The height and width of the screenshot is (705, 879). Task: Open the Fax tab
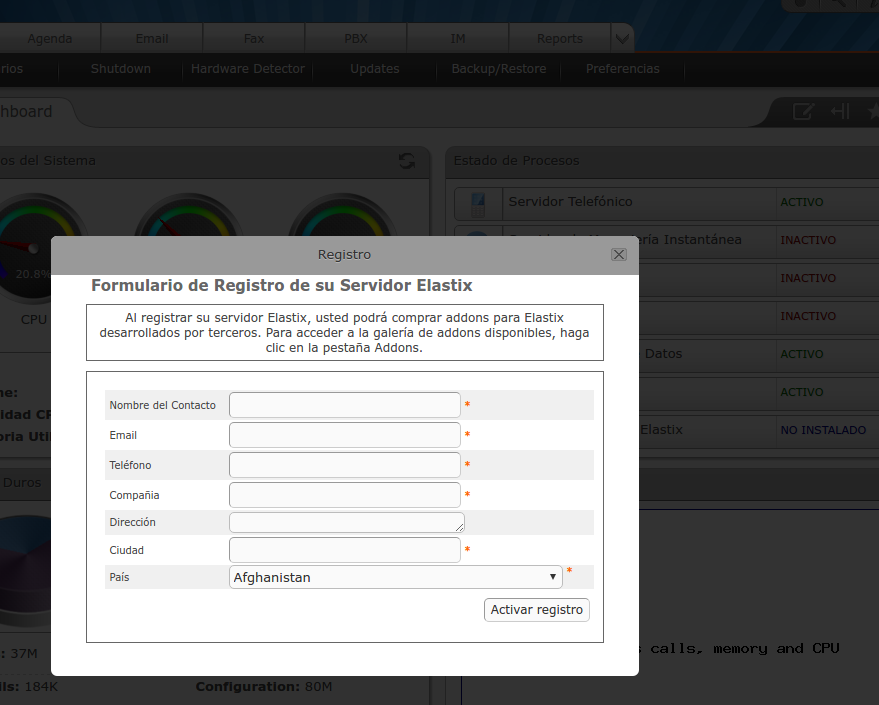coord(254,39)
